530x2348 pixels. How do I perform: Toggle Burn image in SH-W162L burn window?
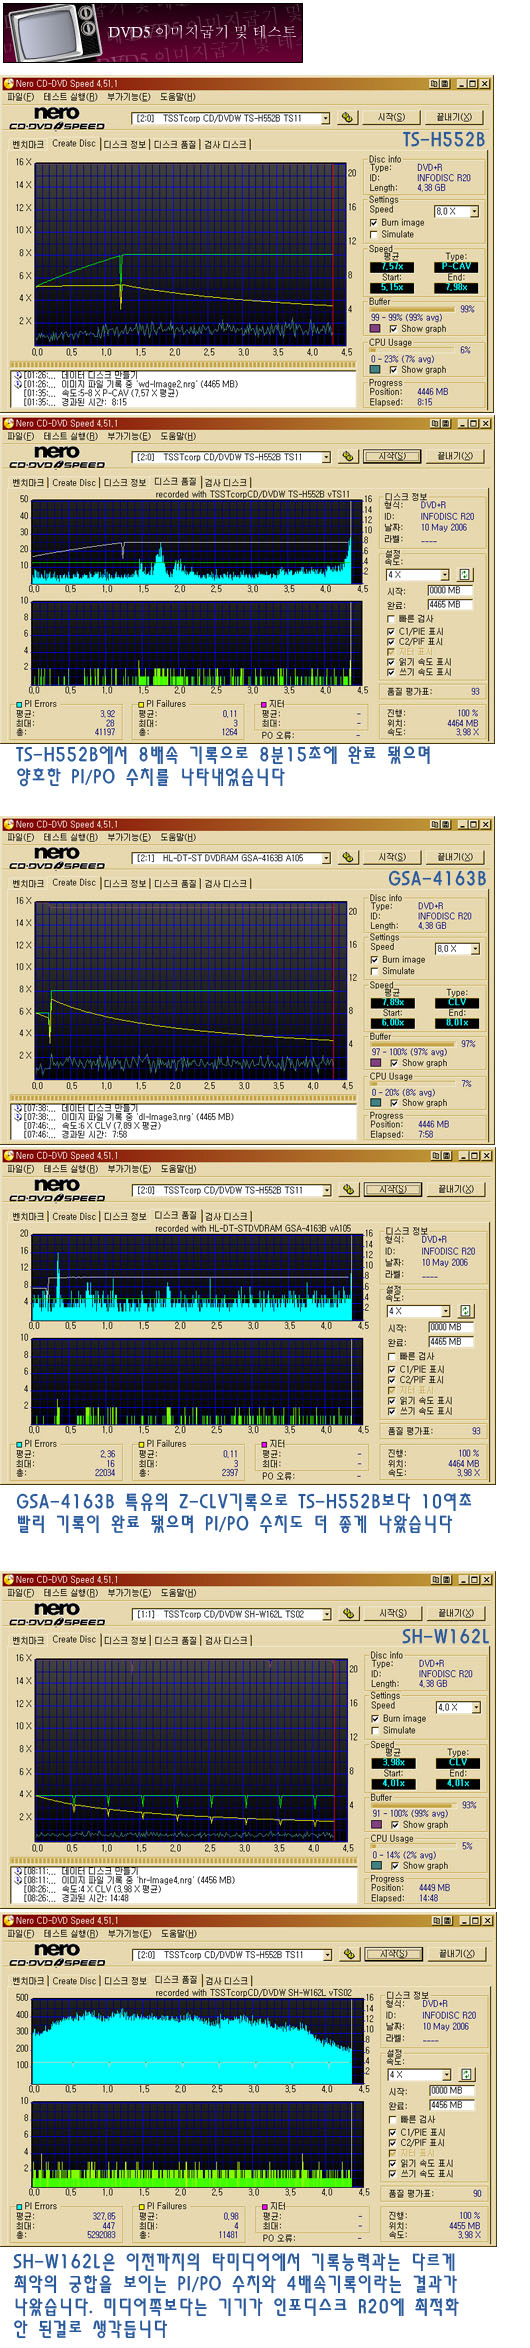(376, 1719)
